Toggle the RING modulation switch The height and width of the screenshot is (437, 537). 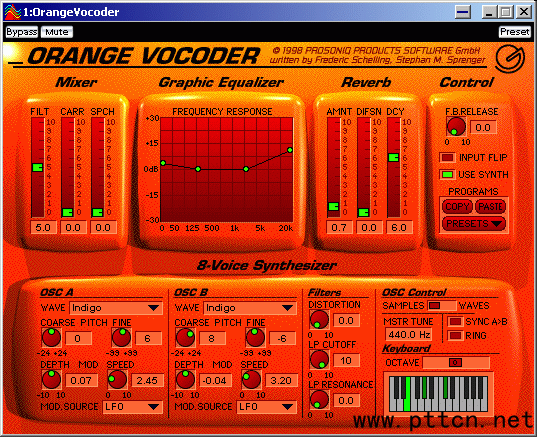click(455, 335)
